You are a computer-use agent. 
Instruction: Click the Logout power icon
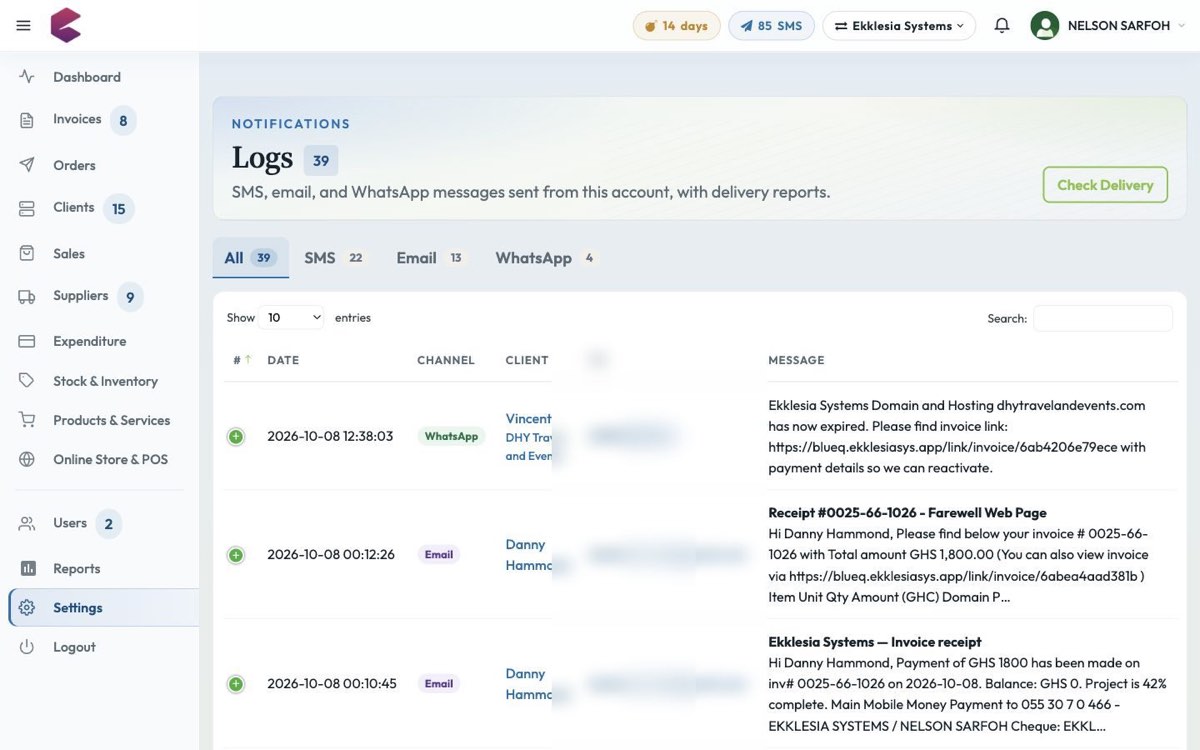(x=27, y=647)
